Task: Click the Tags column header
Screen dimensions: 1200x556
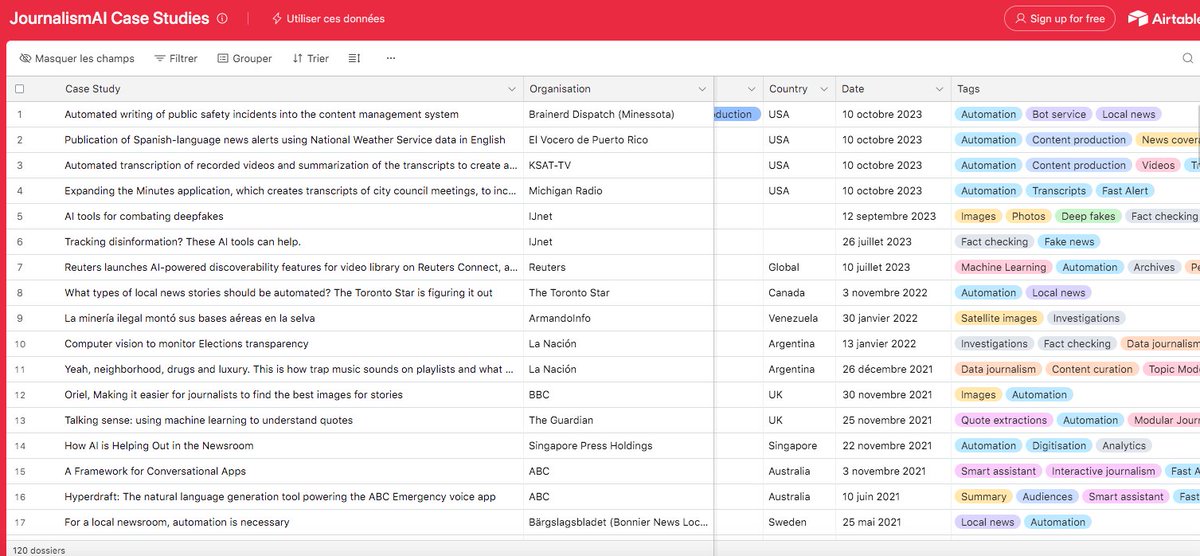Action: pyautogui.click(x=1075, y=89)
